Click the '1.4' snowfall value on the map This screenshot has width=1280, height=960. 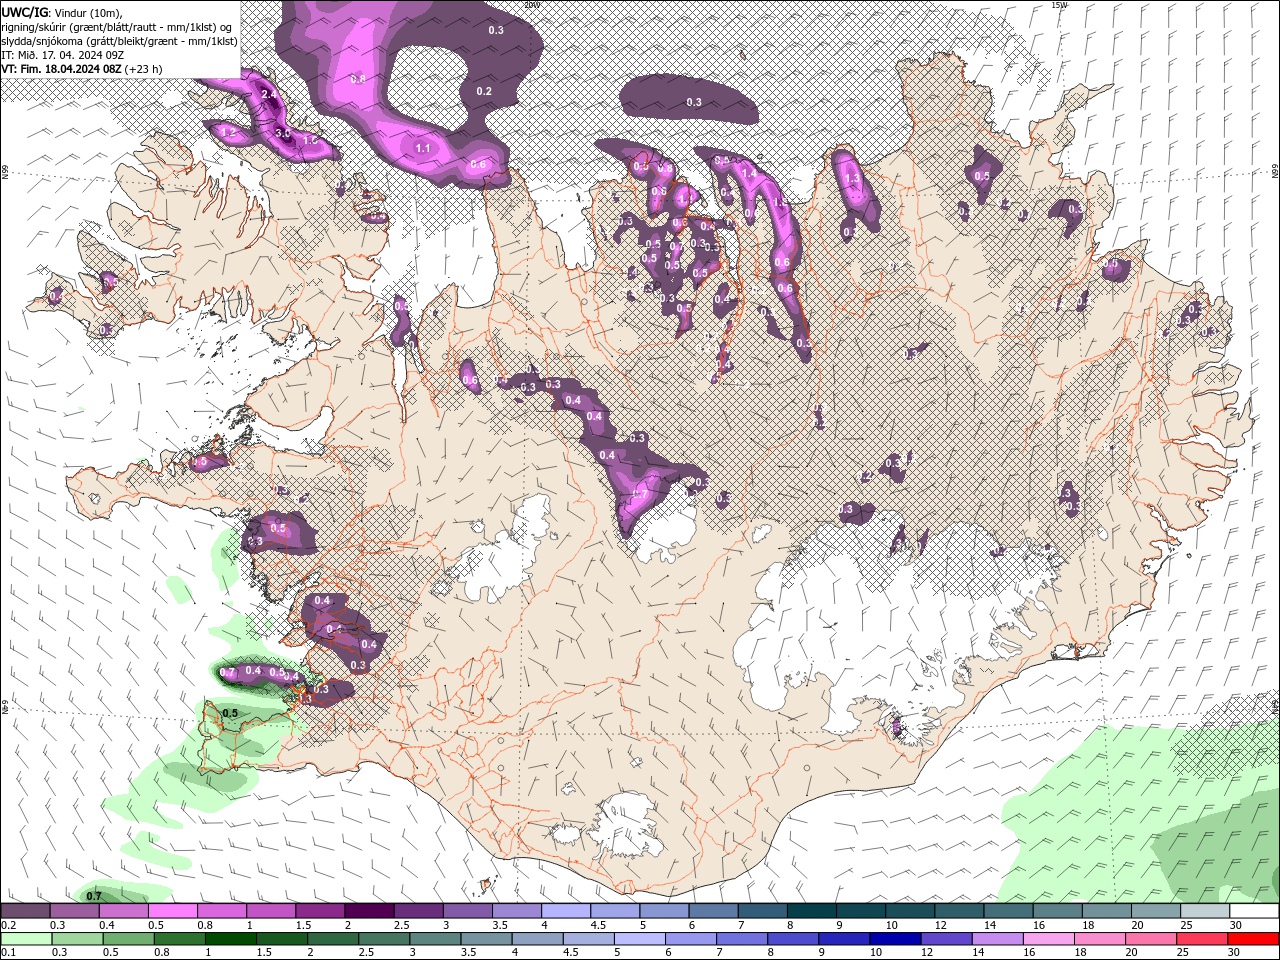tap(749, 174)
